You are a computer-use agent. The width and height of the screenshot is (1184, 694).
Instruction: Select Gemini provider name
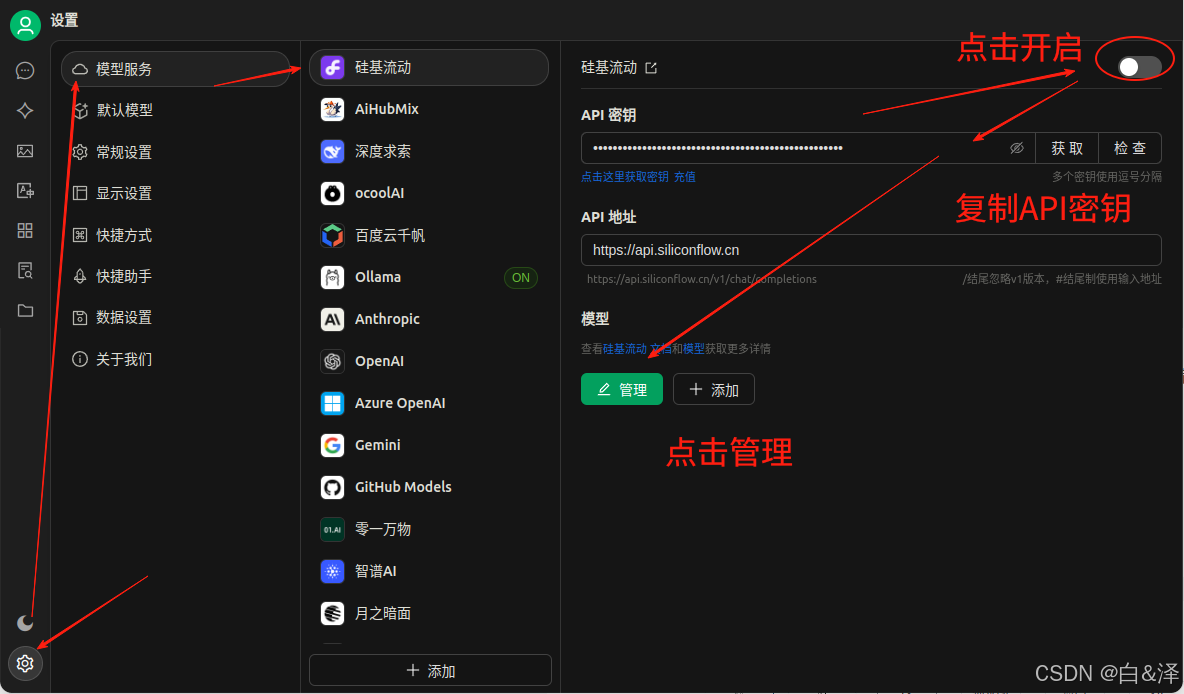pyautogui.click(x=378, y=446)
